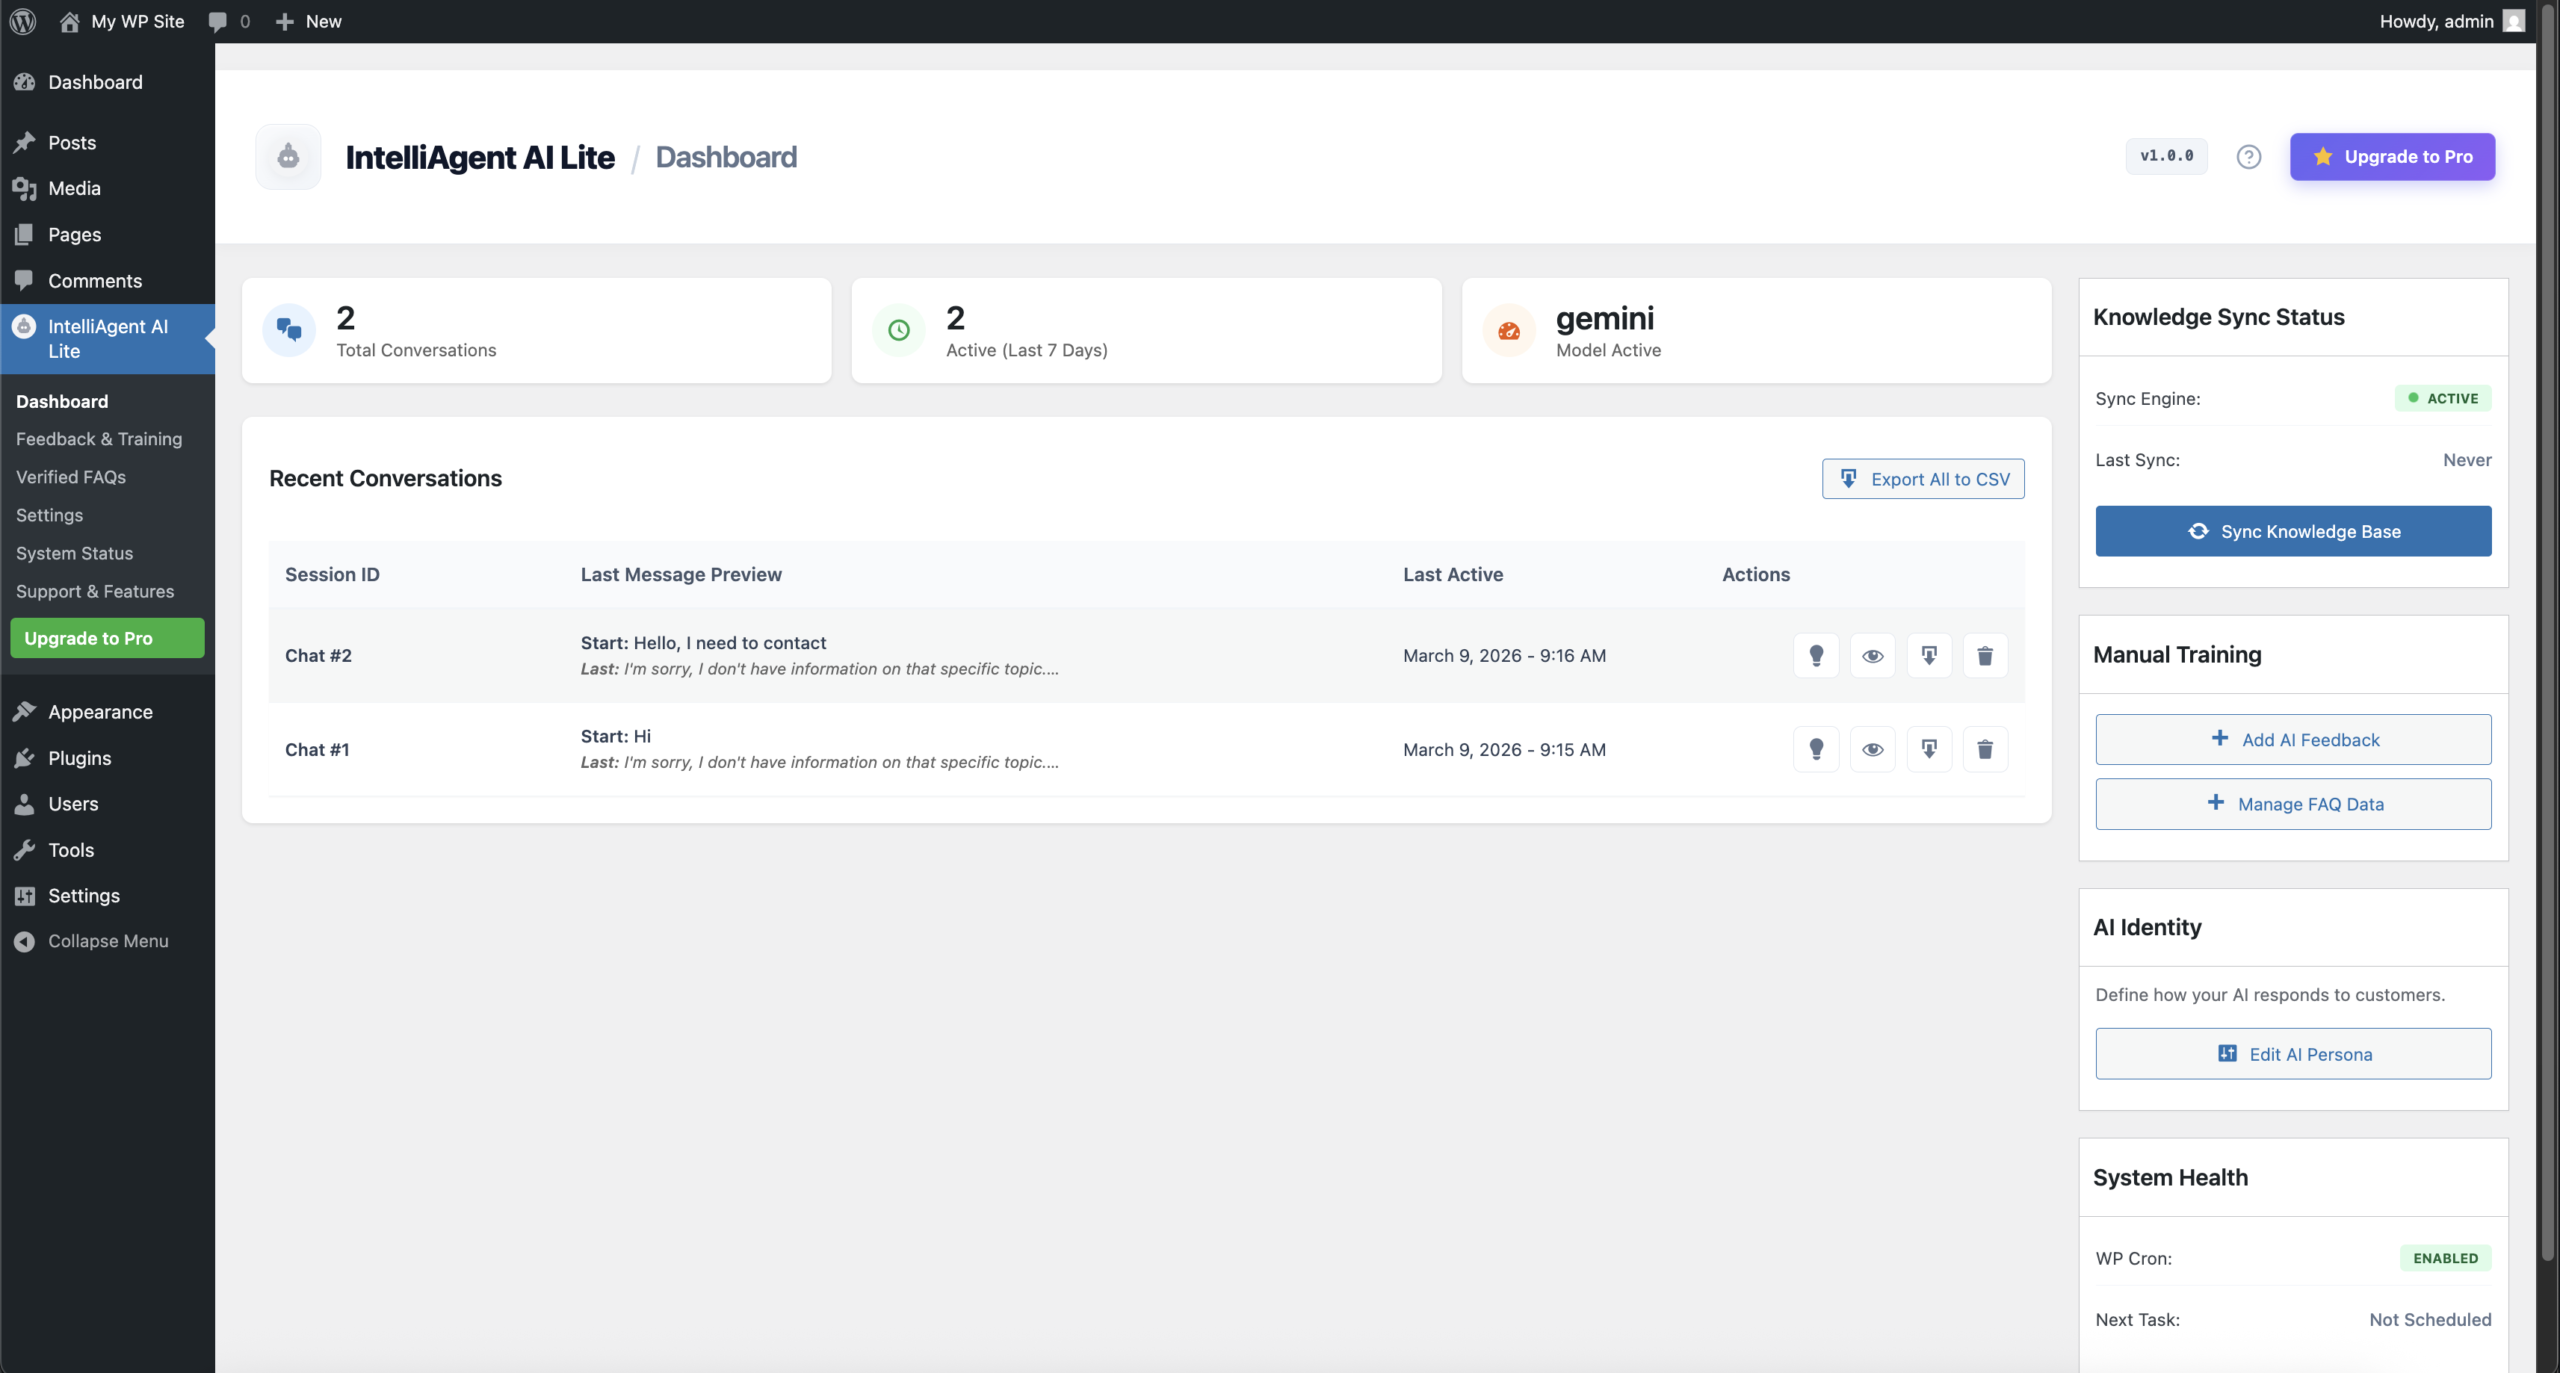The image size is (2560, 1373).
Task: Open the Feedback & Training menu item
Action: (99, 439)
